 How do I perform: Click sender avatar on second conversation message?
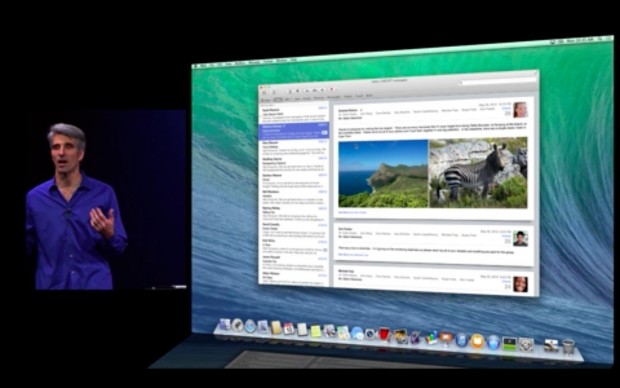coord(520,238)
